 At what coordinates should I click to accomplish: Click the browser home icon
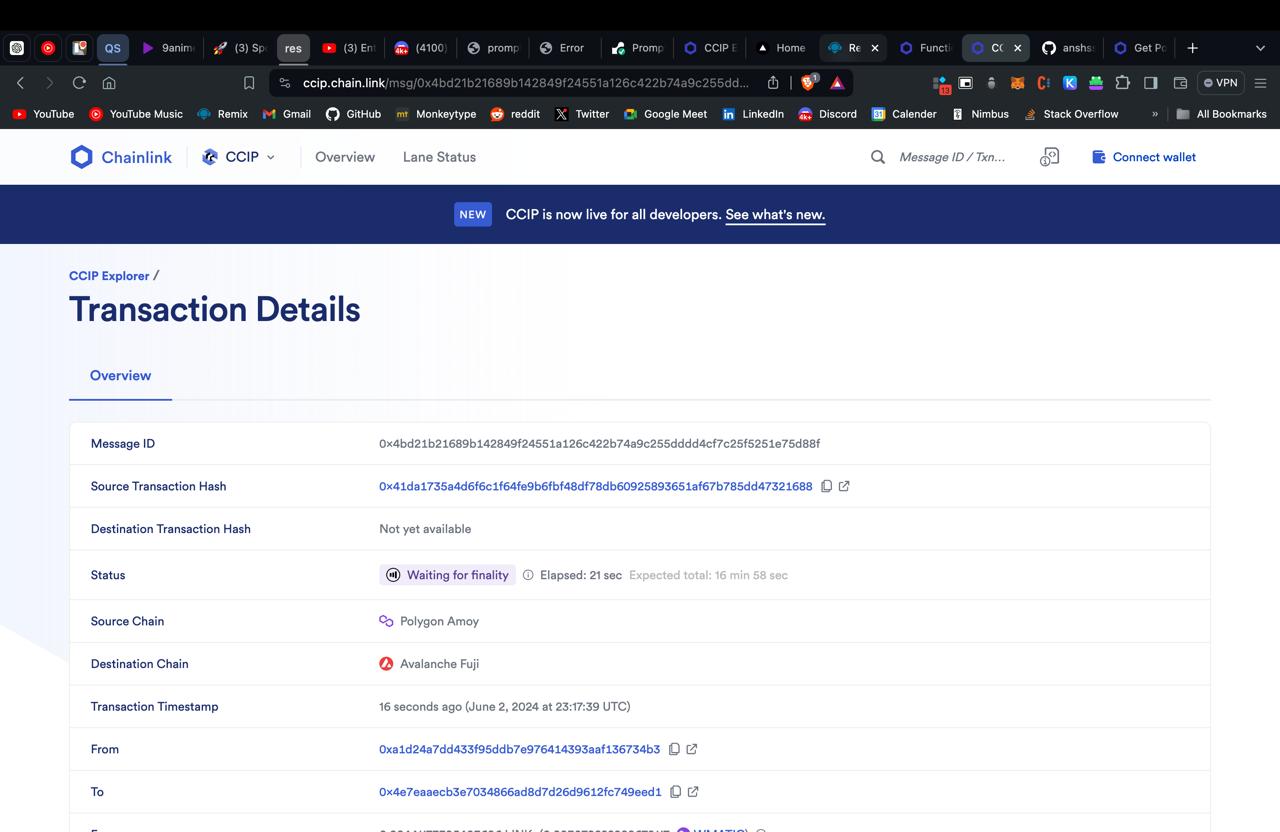(109, 83)
